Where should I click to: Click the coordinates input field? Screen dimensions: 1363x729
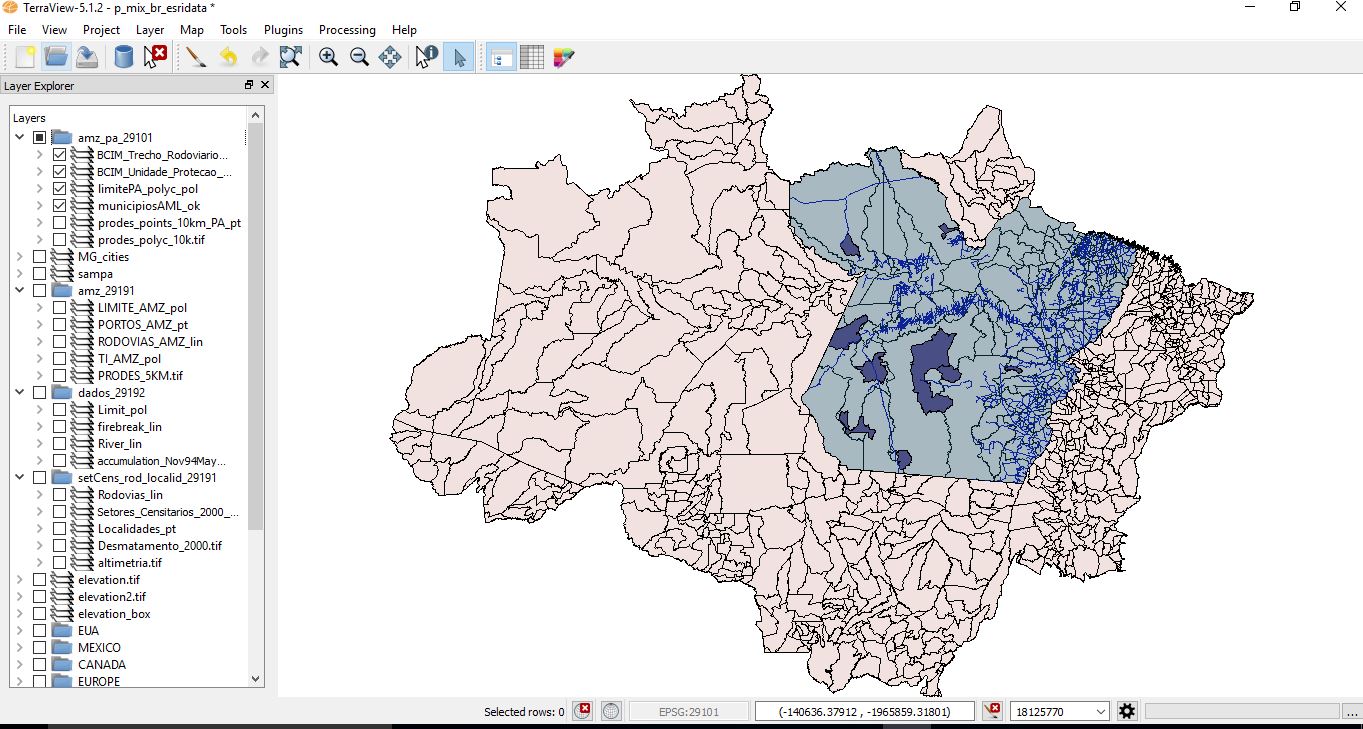864,711
